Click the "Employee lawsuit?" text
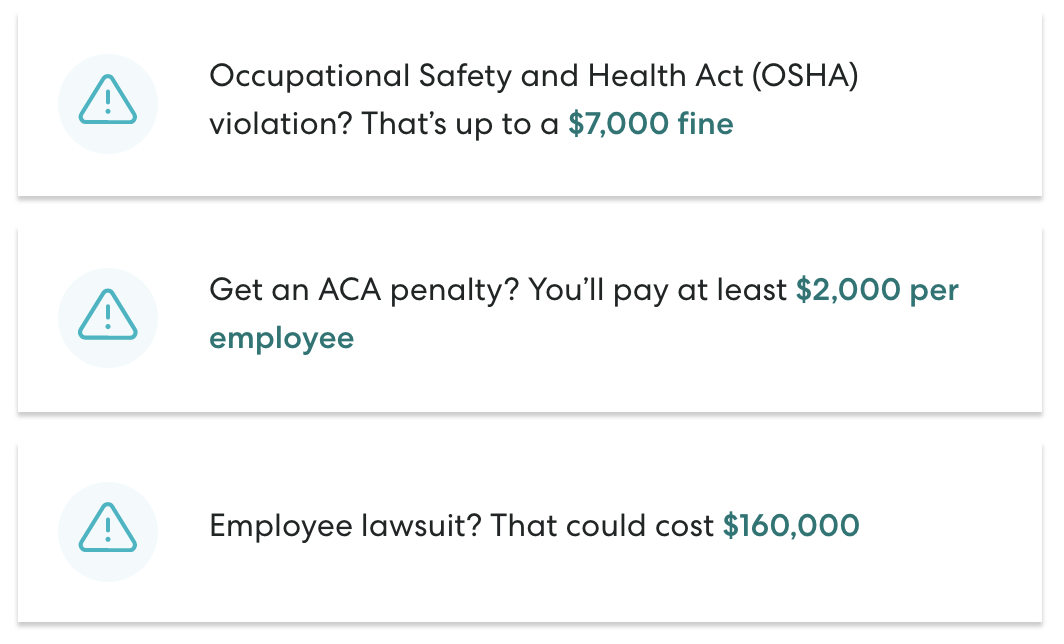 click(x=345, y=526)
